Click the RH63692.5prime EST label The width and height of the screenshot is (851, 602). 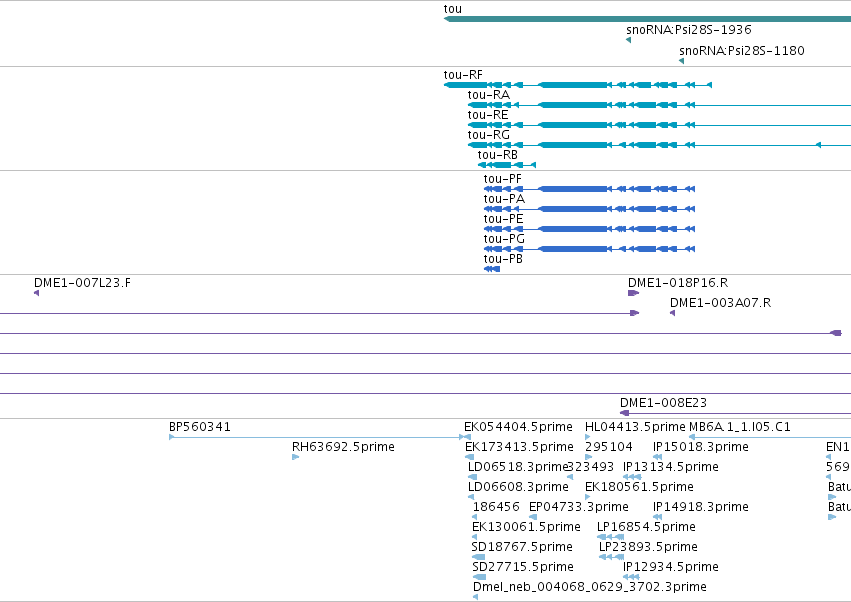click(343, 447)
